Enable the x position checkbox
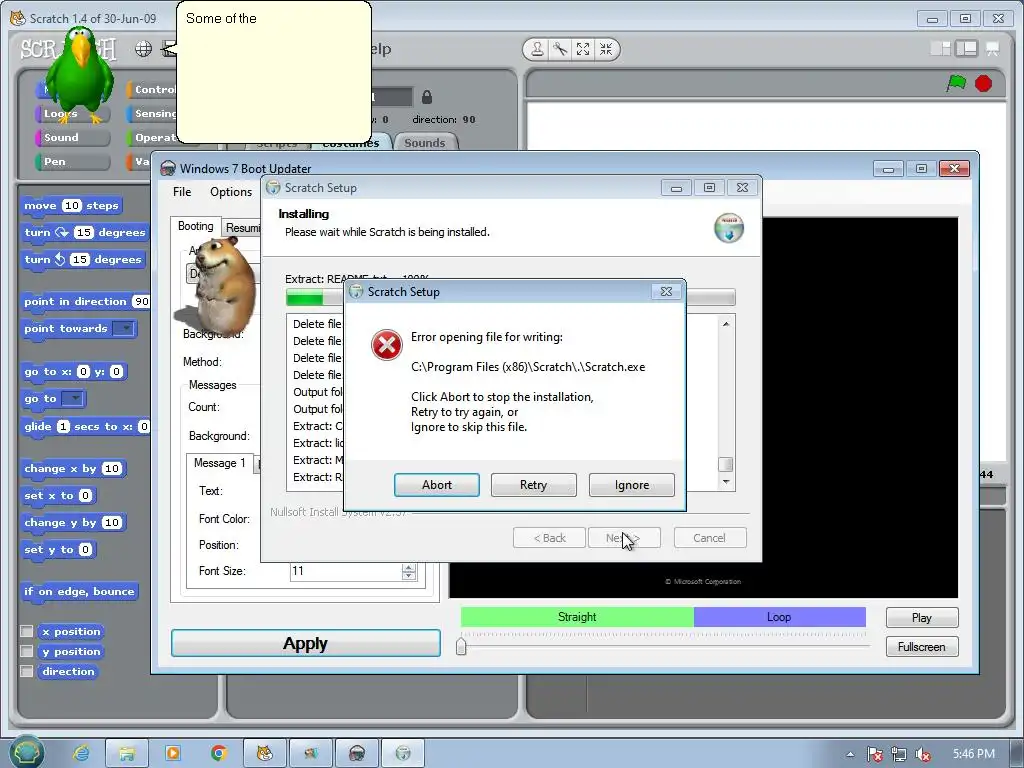The width and height of the screenshot is (1024, 768). click(x=27, y=632)
